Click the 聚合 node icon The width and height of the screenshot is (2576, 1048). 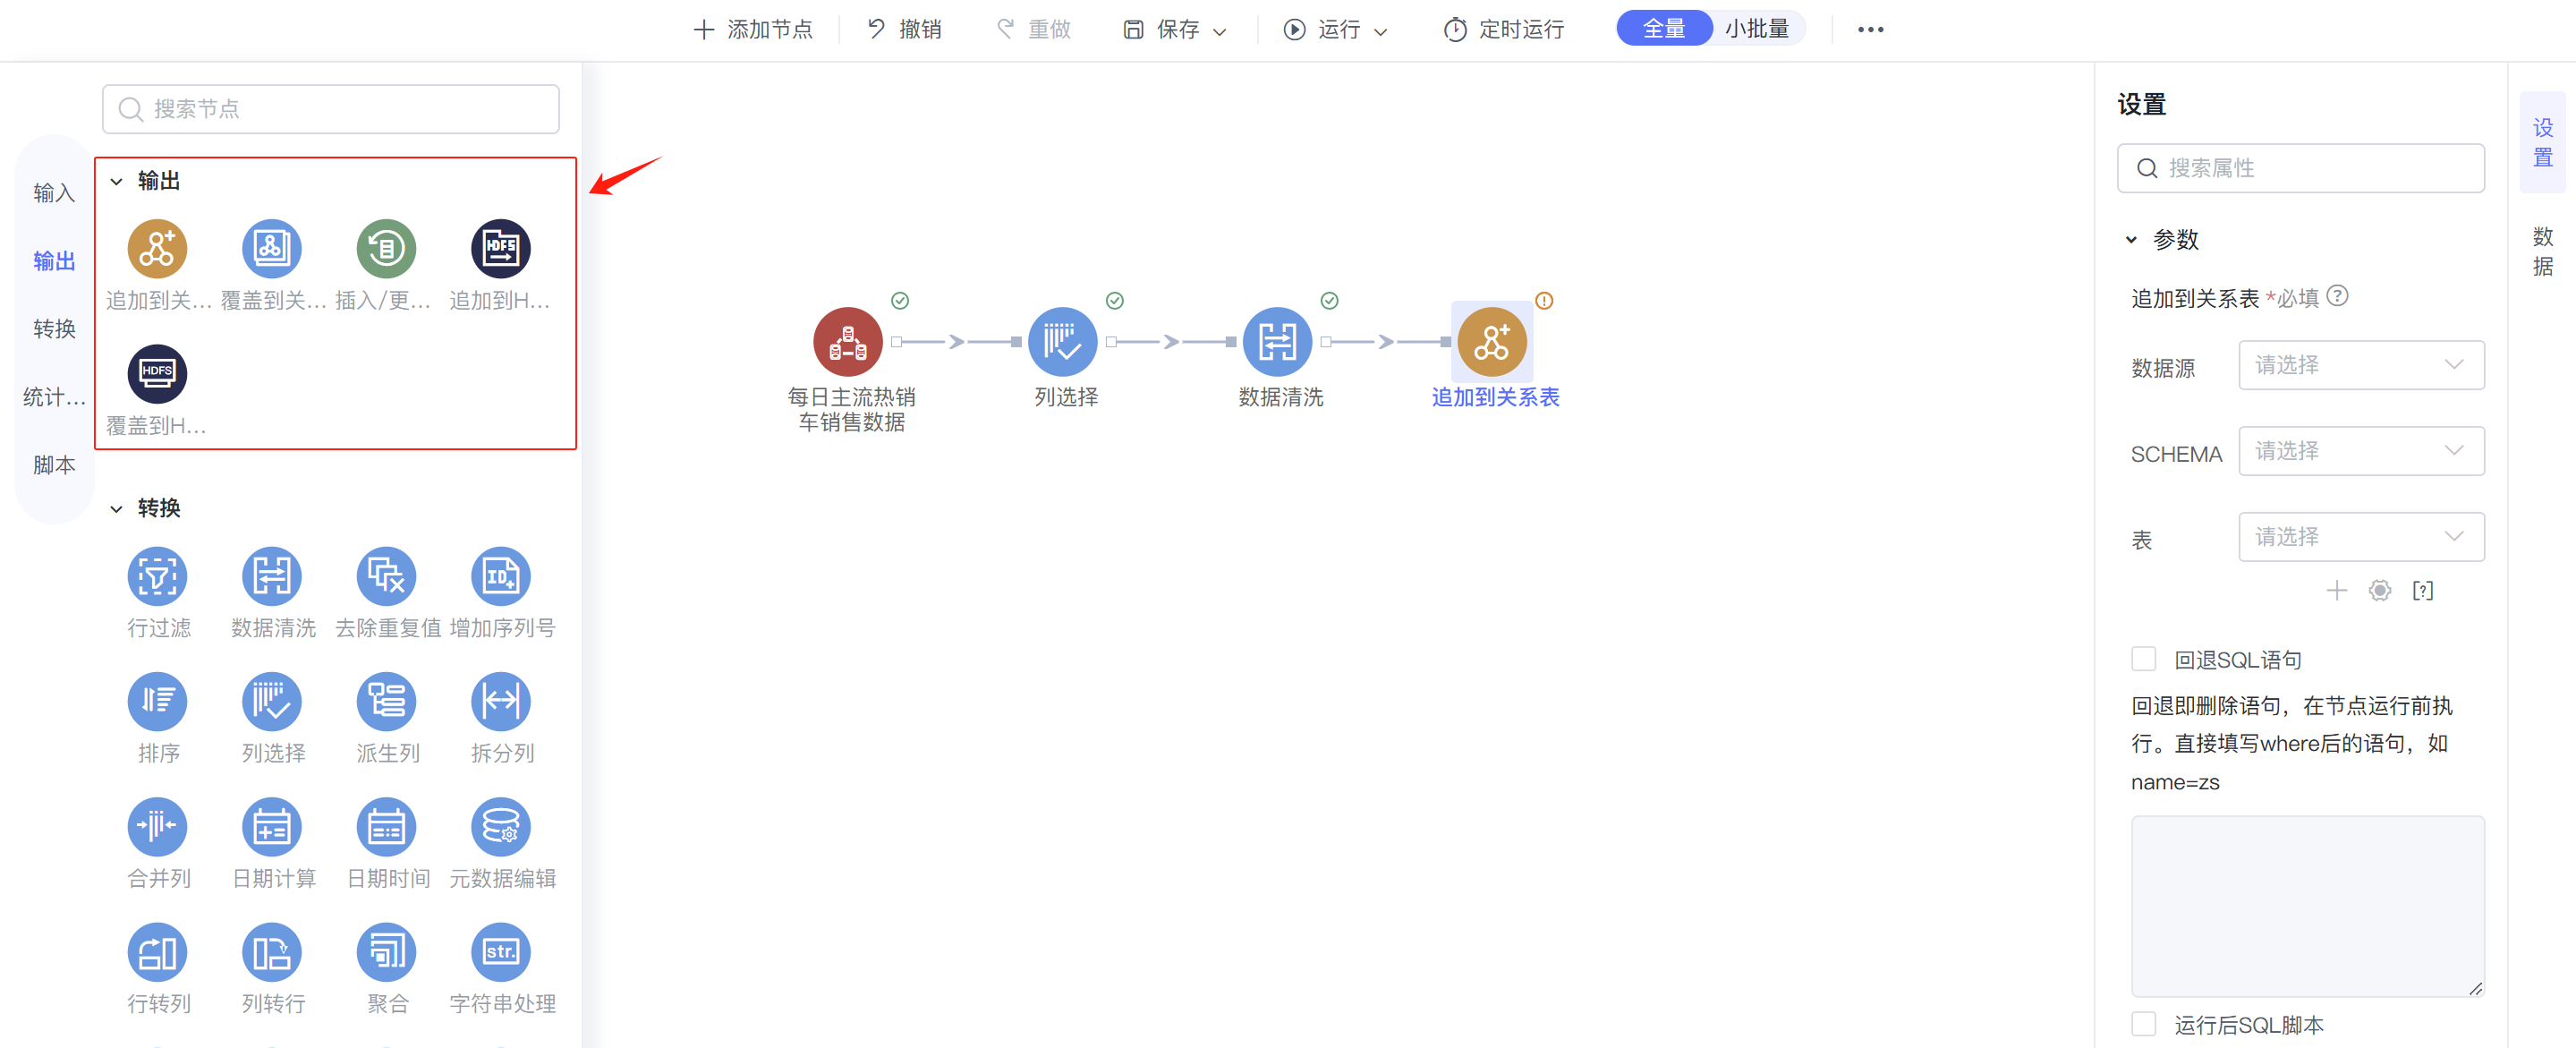pos(386,951)
